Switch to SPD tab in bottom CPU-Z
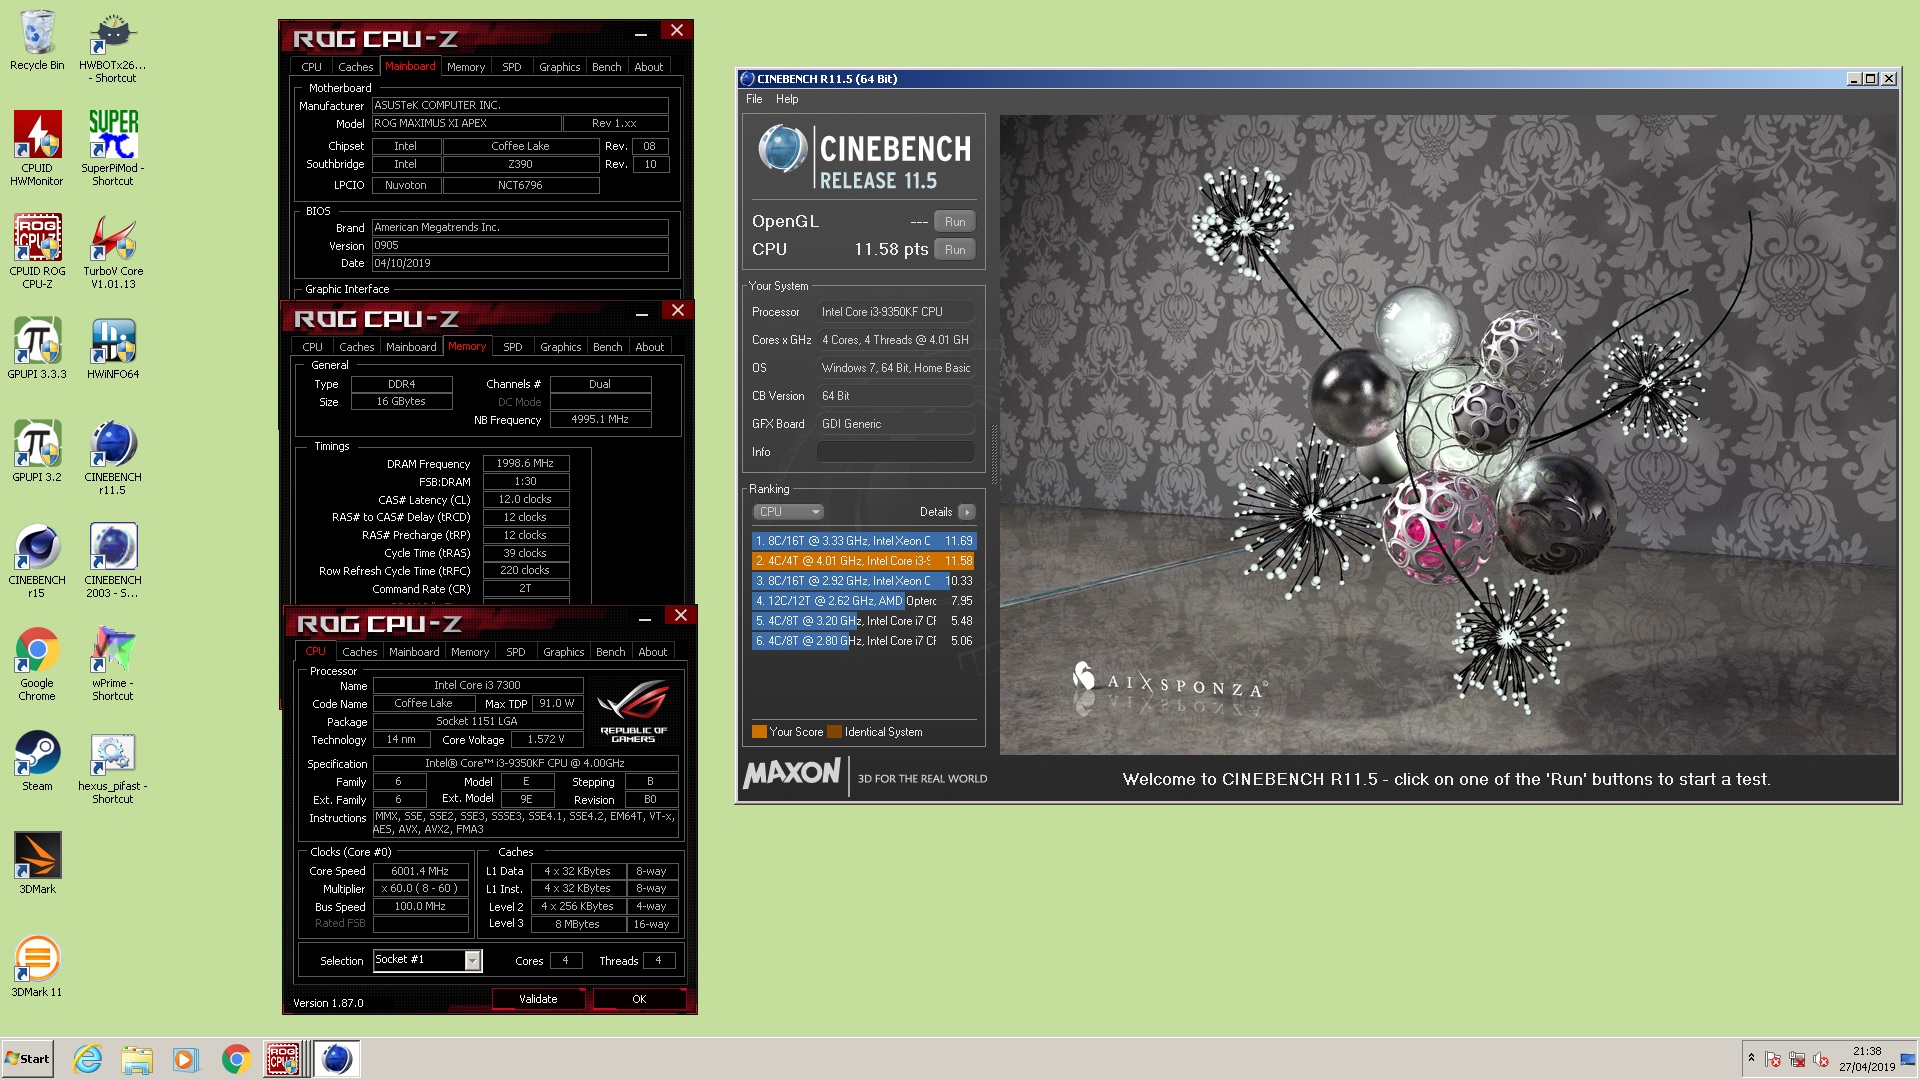This screenshot has height=1080, width=1920. pyautogui.click(x=516, y=652)
